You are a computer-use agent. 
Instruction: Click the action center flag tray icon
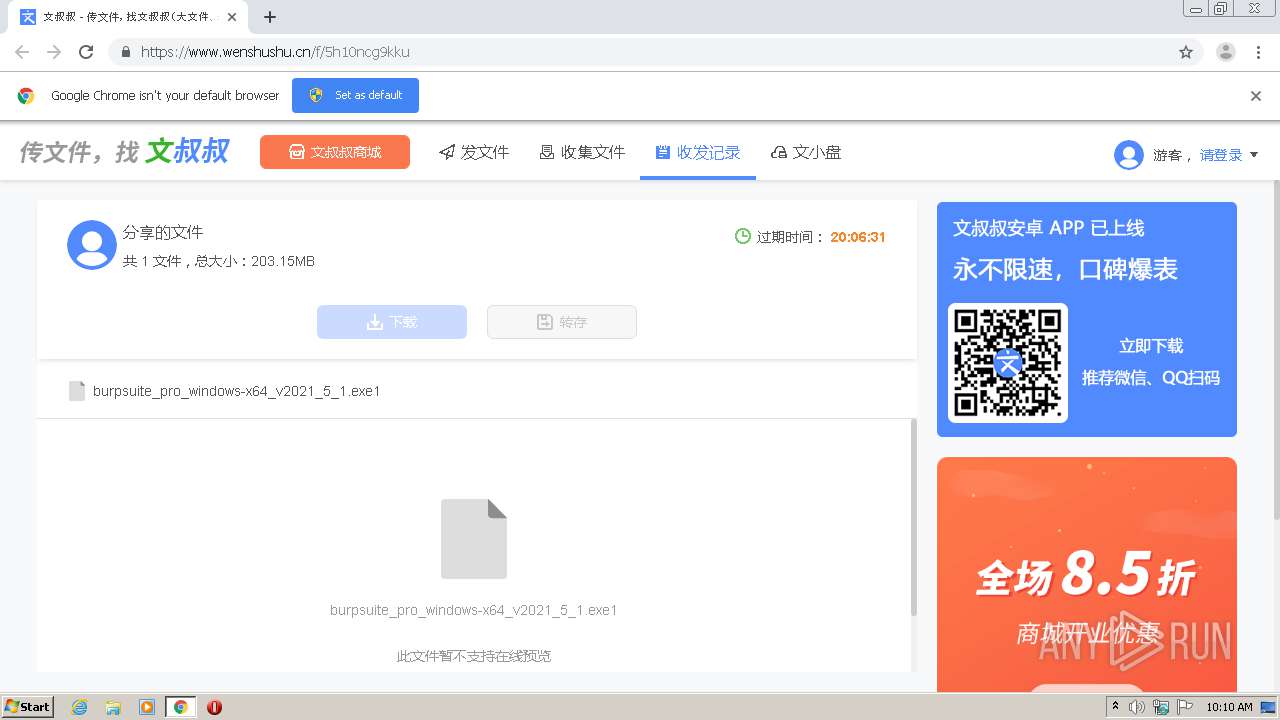(1185, 707)
